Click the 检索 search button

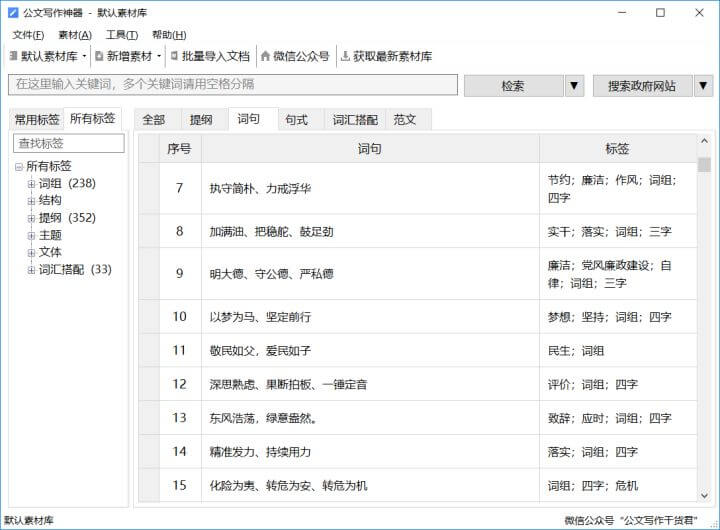pos(513,85)
